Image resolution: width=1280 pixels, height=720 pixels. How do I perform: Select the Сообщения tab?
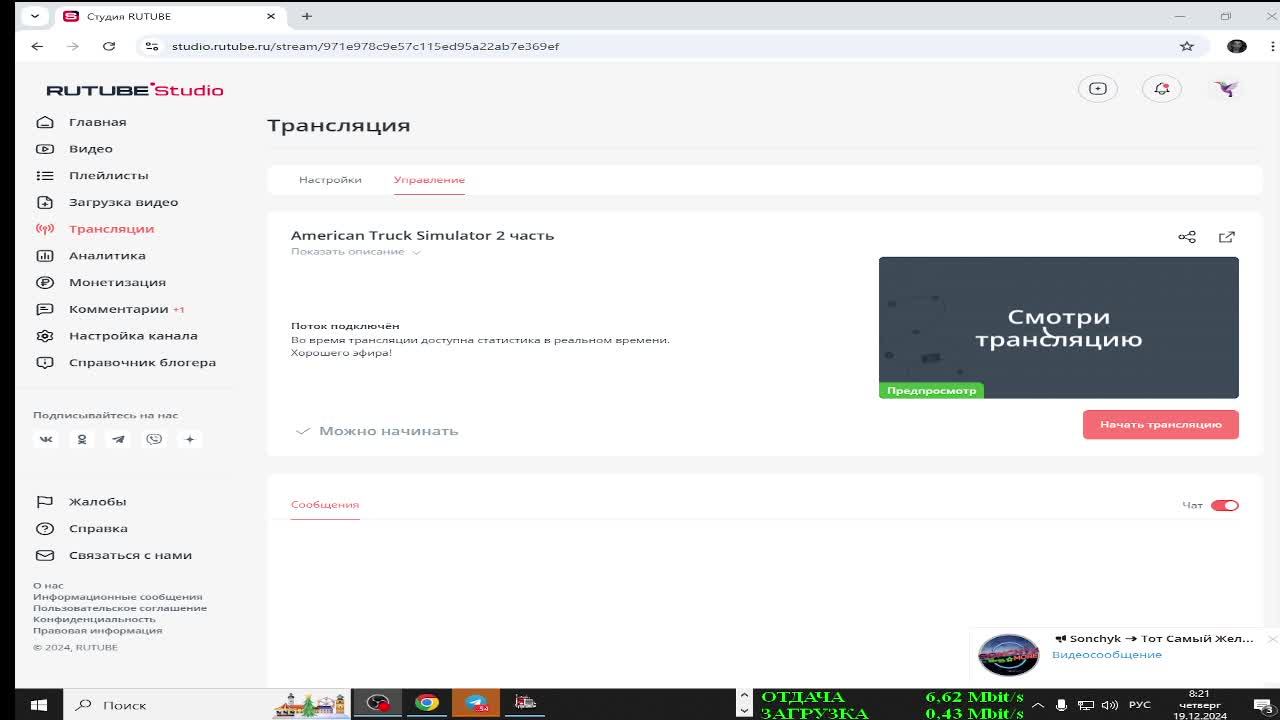point(325,505)
